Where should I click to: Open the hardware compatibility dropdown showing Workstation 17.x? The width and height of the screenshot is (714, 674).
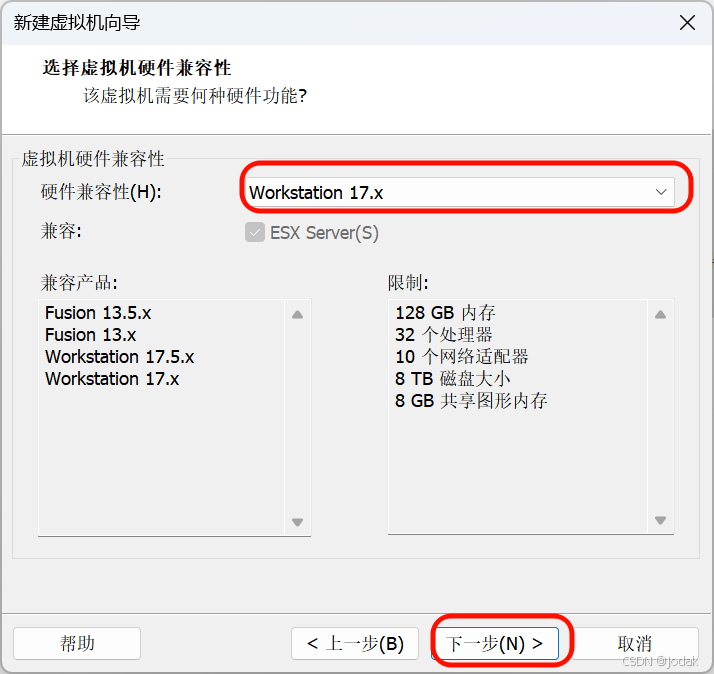459,192
